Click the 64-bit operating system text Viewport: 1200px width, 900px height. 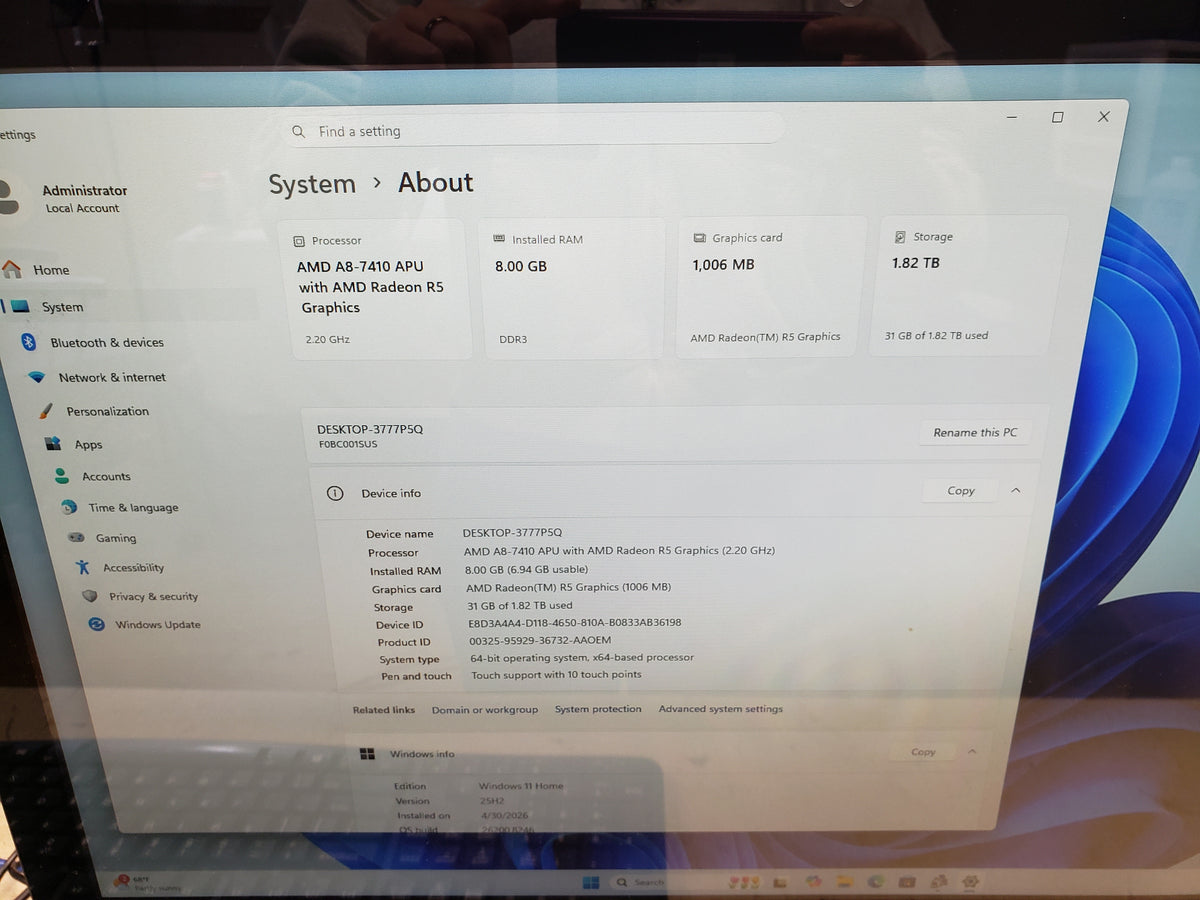(x=582, y=658)
